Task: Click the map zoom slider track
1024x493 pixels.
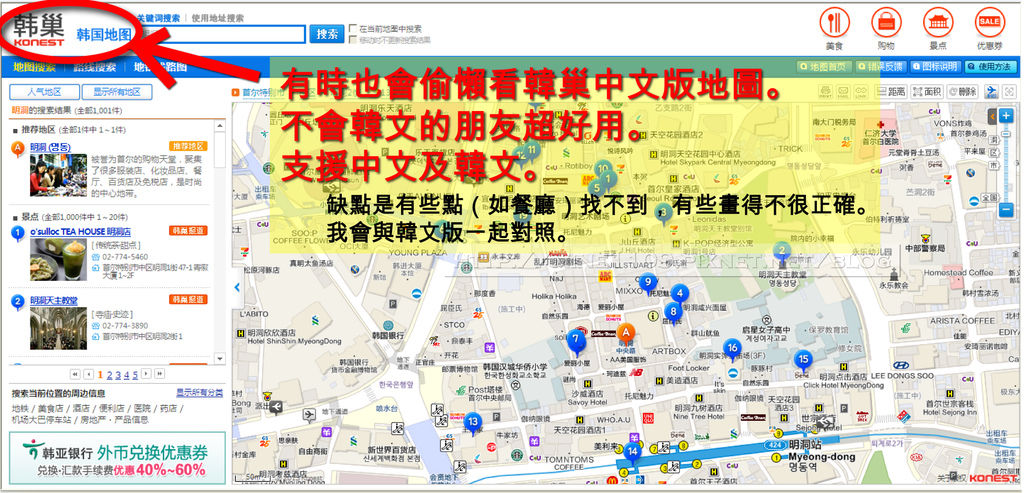Action: (1006, 163)
